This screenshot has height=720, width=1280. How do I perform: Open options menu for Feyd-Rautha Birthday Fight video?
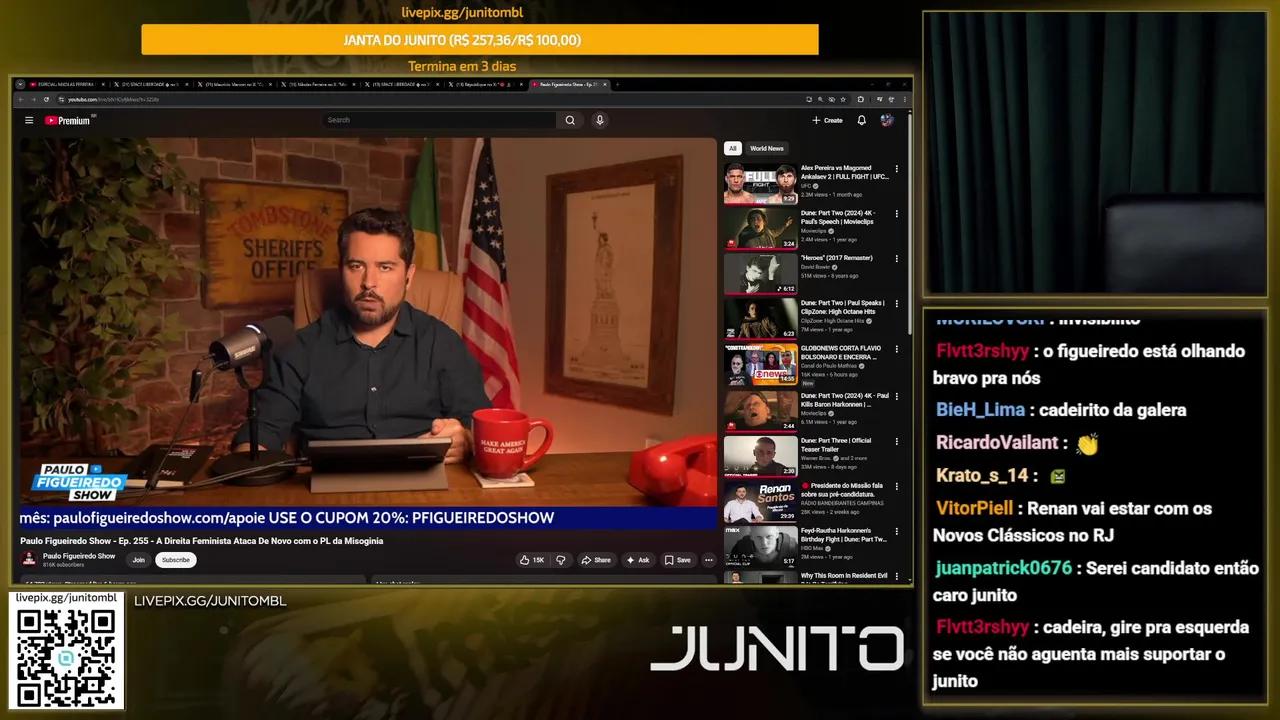(896, 532)
